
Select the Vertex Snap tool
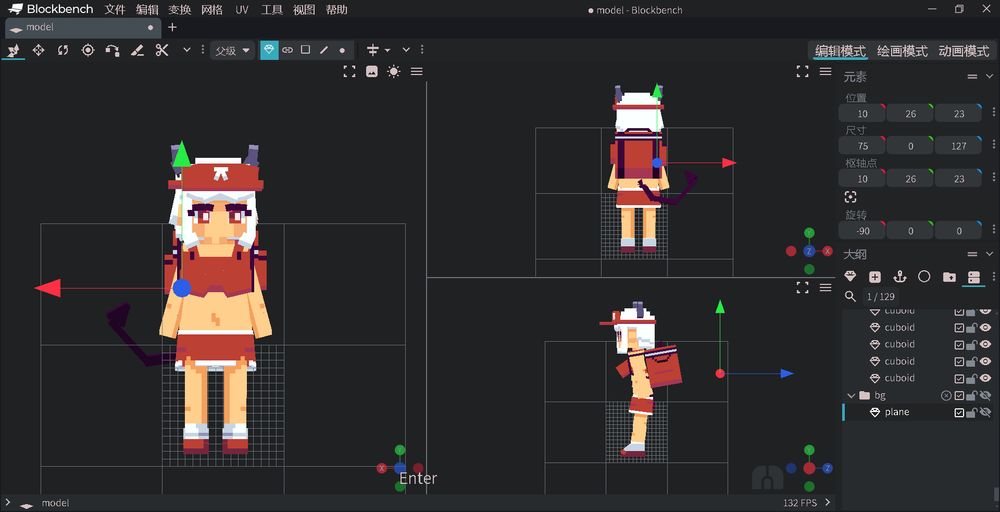[112, 50]
